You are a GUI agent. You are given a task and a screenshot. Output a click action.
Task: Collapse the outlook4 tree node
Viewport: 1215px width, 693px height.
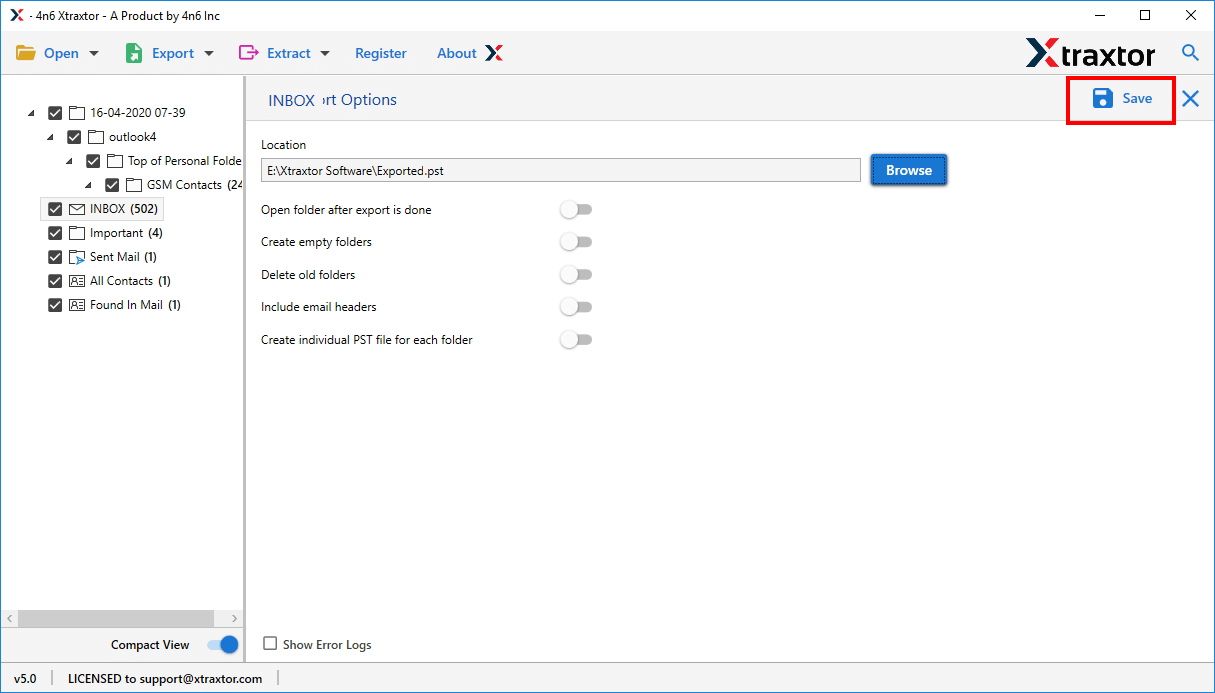pos(51,137)
